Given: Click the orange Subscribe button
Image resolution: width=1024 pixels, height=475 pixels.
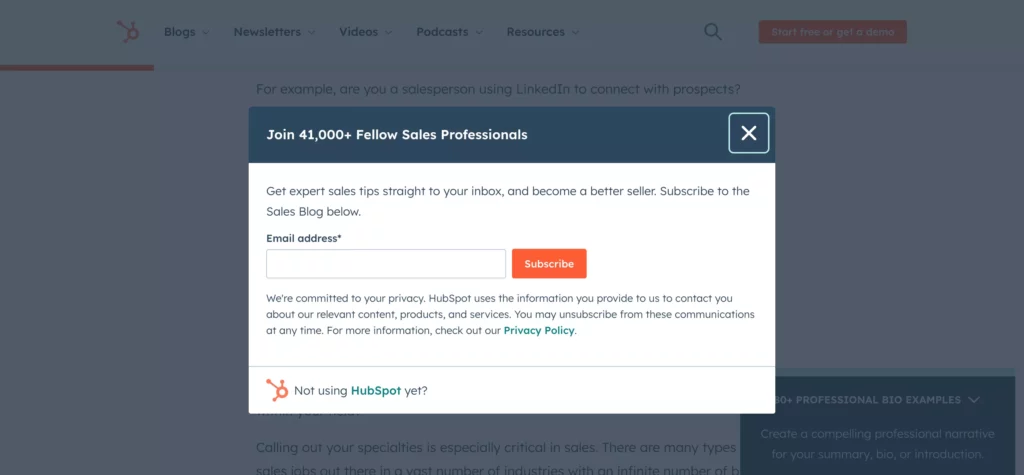Looking at the screenshot, I should click(549, 263).
